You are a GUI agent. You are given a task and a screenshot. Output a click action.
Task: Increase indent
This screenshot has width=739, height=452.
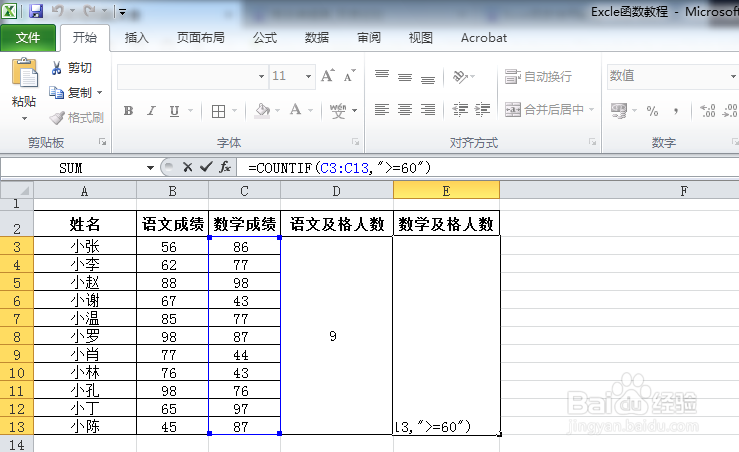point(482,110)
